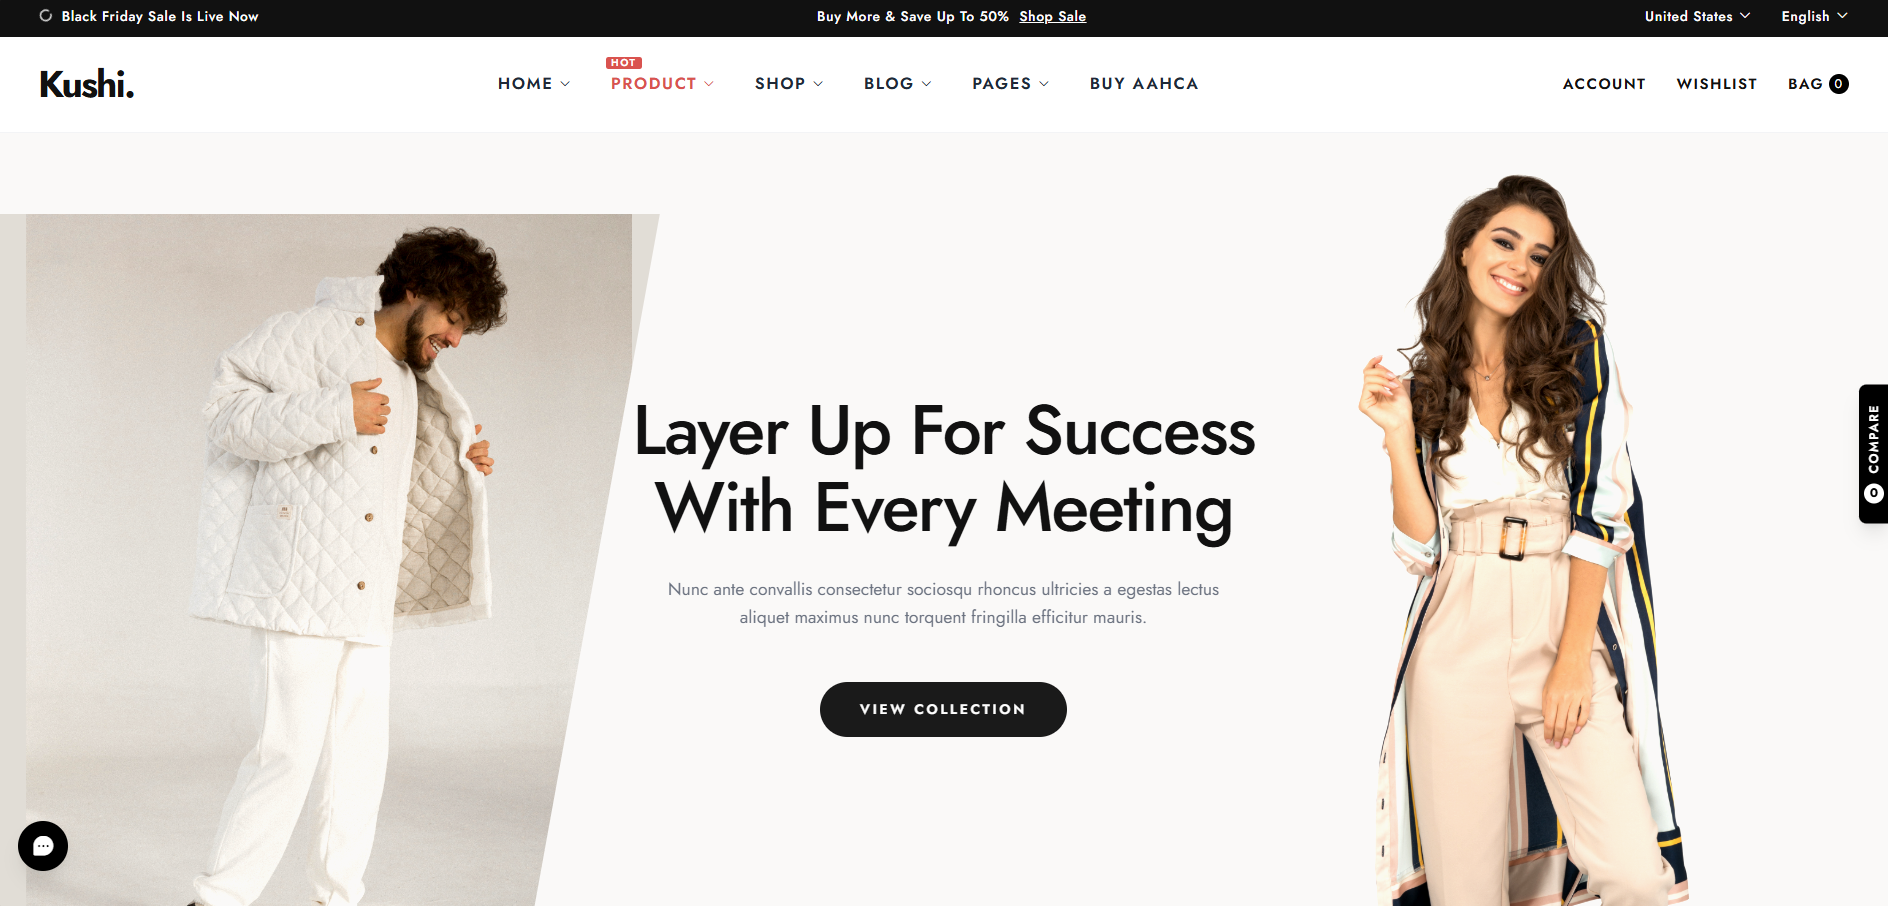Click the Kushi logo
The width and height of the screenshot is (1888, 906).
pyautogui.click(x=87, y=84)
